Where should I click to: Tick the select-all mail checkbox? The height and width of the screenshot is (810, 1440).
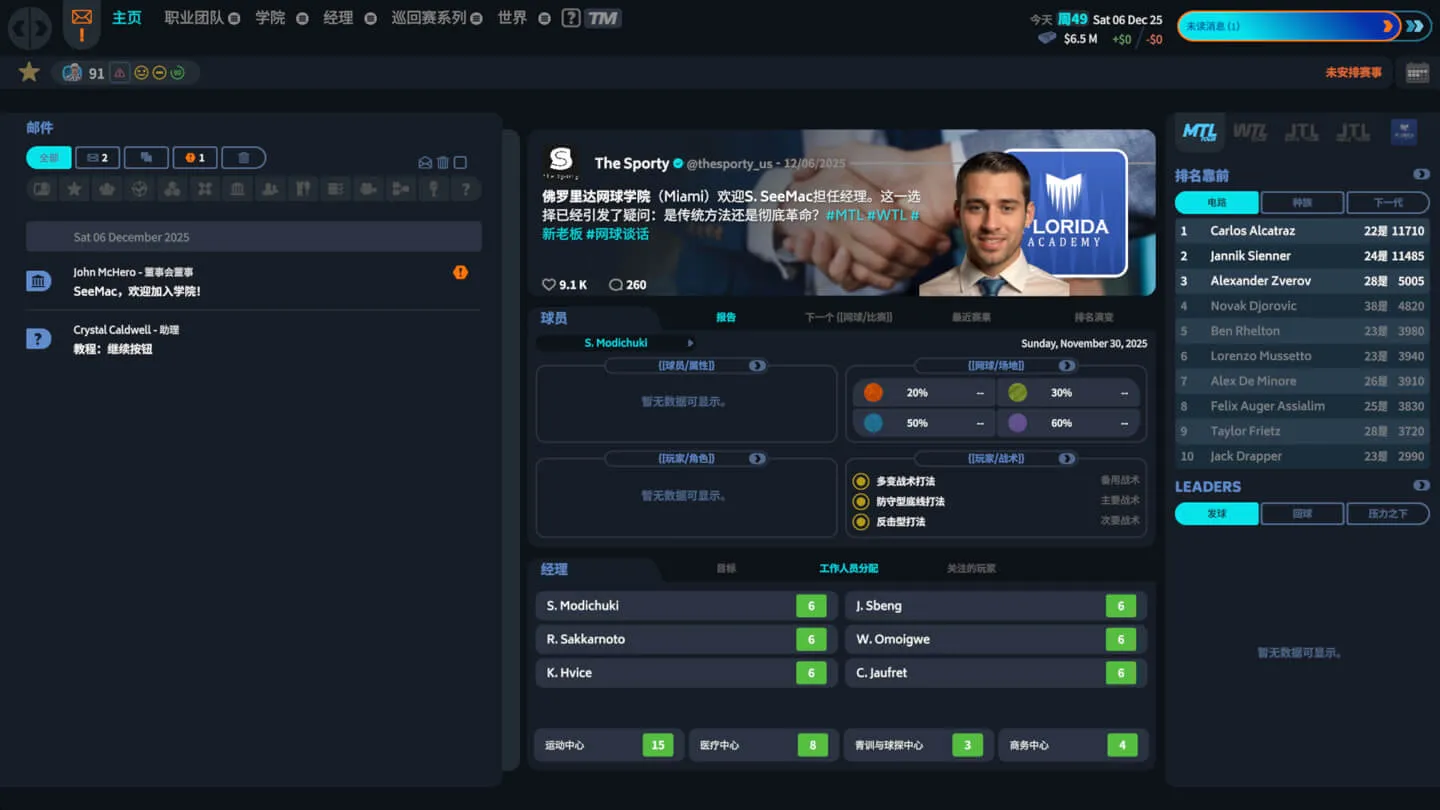460,163
